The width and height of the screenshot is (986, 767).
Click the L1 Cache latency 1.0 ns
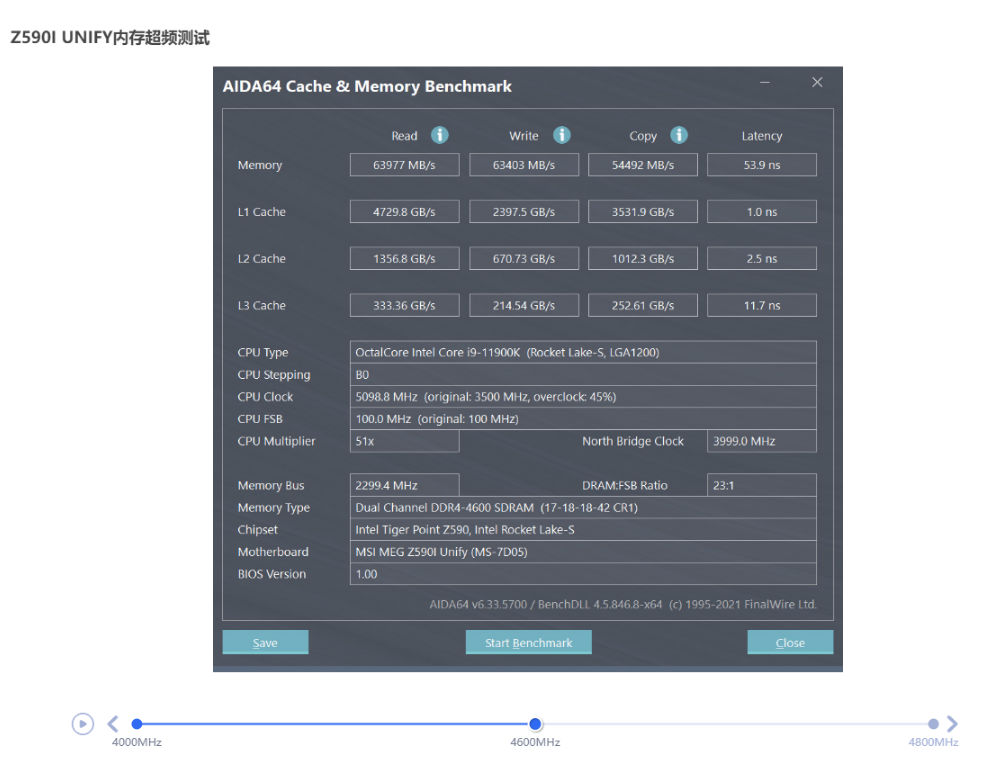pyautogui.click(x=762, y=212)
